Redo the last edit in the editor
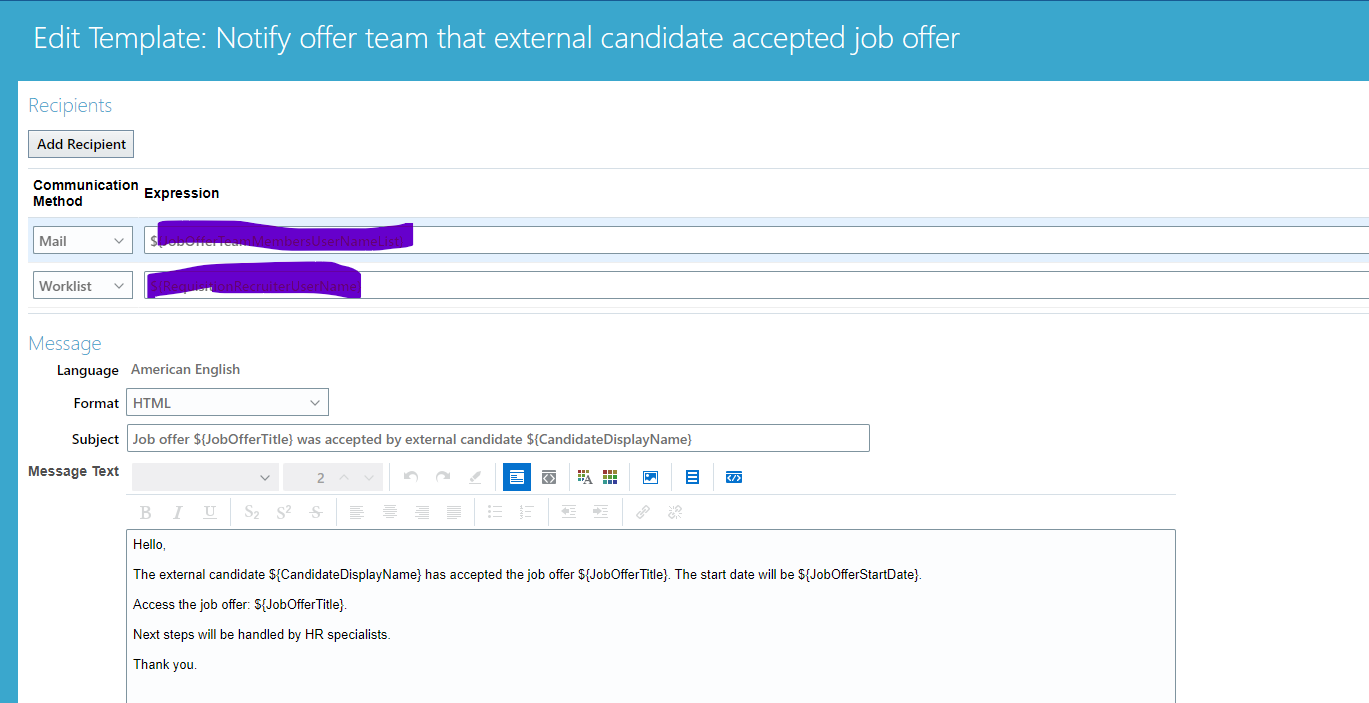This screenshot has height=703, width=1369. 442,477
